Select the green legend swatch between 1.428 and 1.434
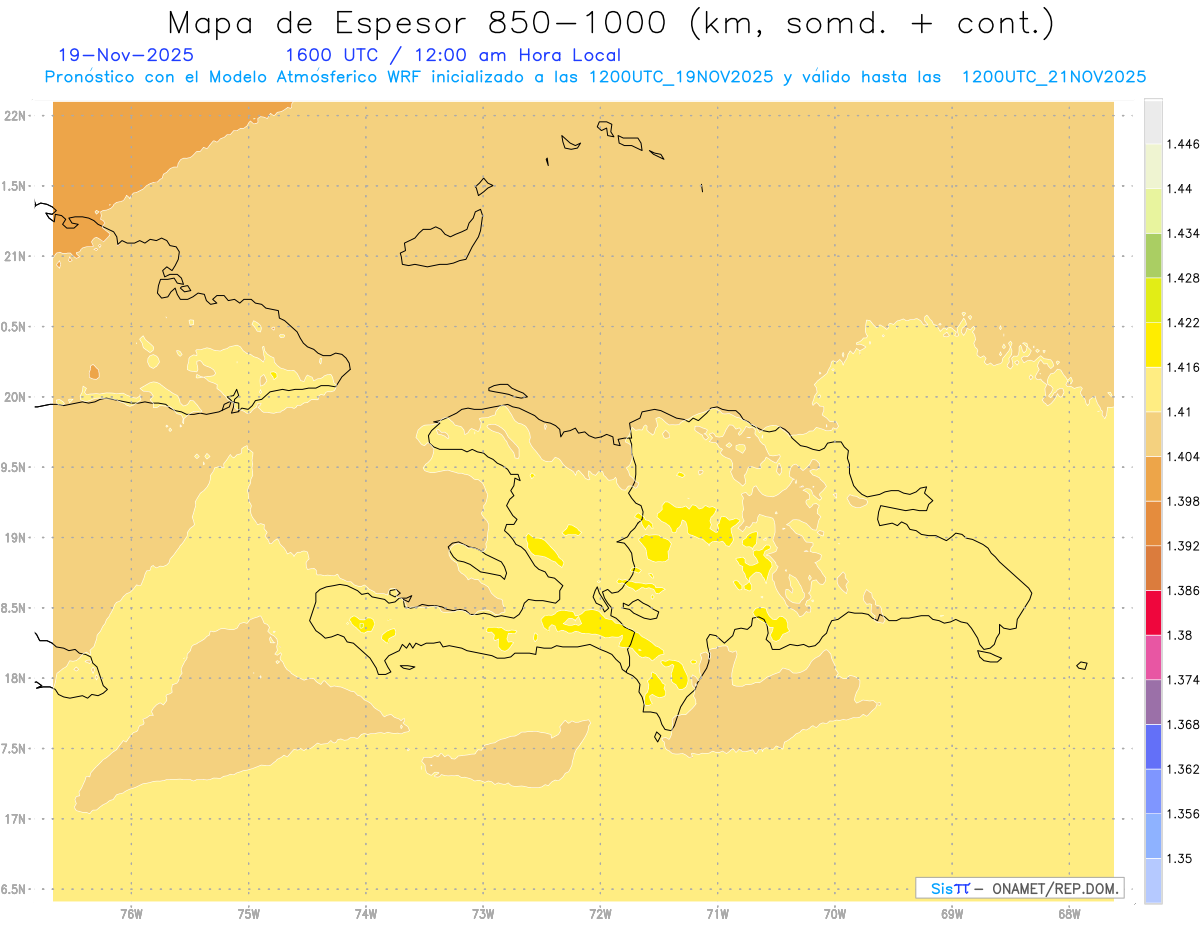This screenshot has height=927, width=1200. (x=1153, y=255)
